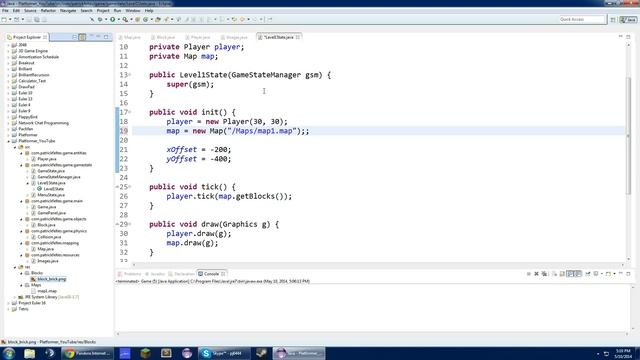
Task: Open the File menu
Action: (5, 11)
